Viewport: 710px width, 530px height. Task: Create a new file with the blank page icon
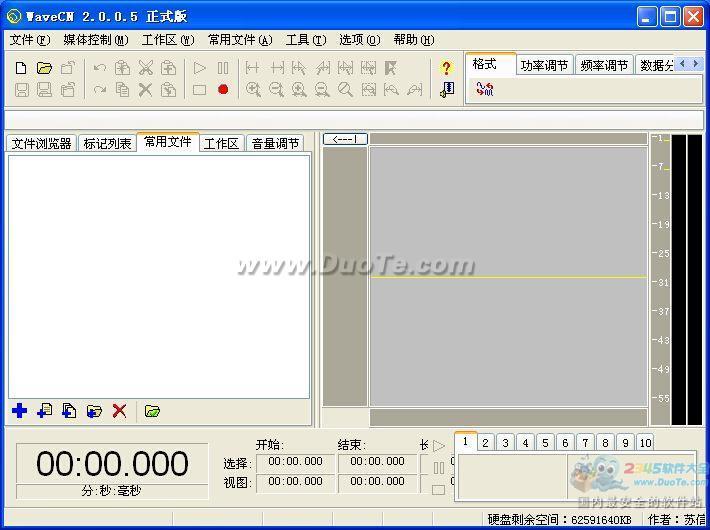click(x=21, y=68)
